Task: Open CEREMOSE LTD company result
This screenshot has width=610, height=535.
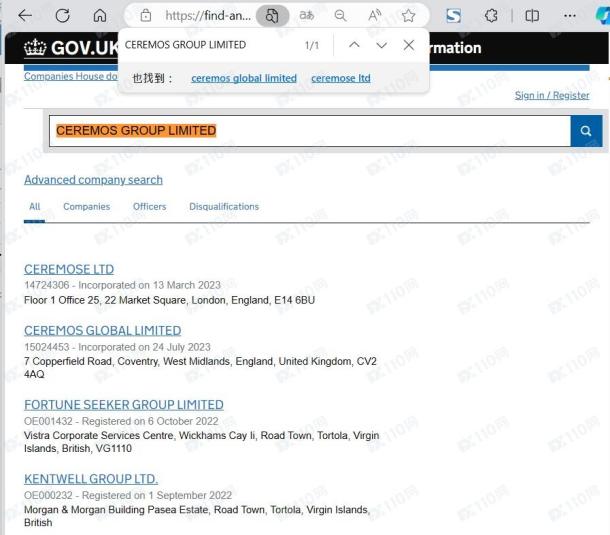Action: pyautogui.click(x=69, y=269)
